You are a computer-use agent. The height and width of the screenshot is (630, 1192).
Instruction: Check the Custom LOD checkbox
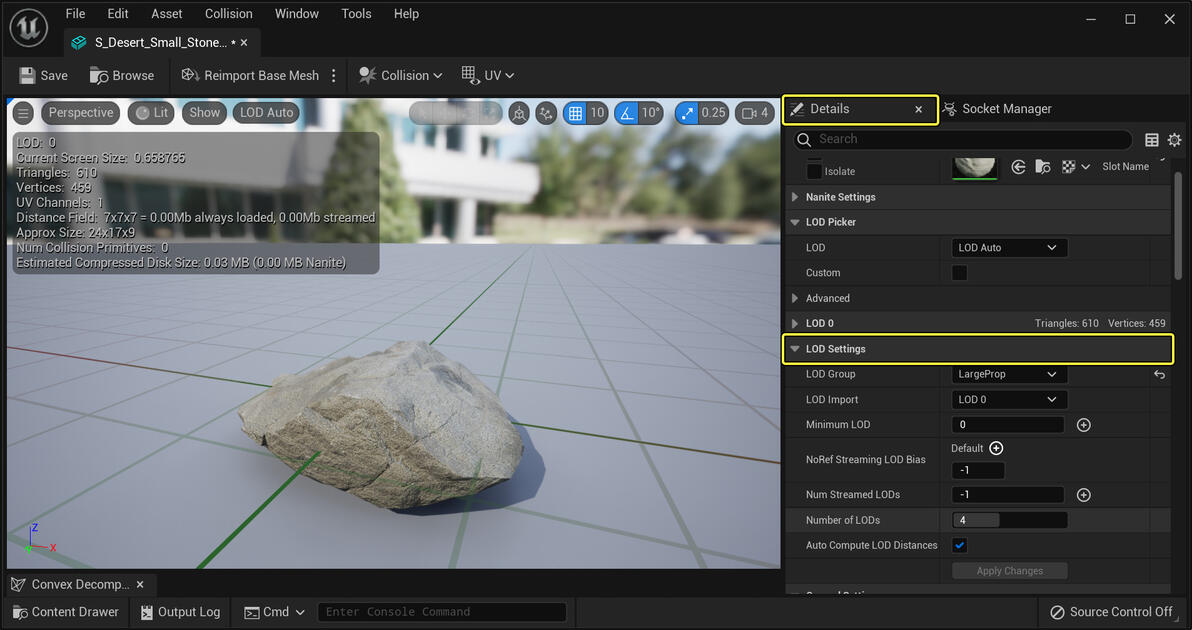(x=959, y=273)
